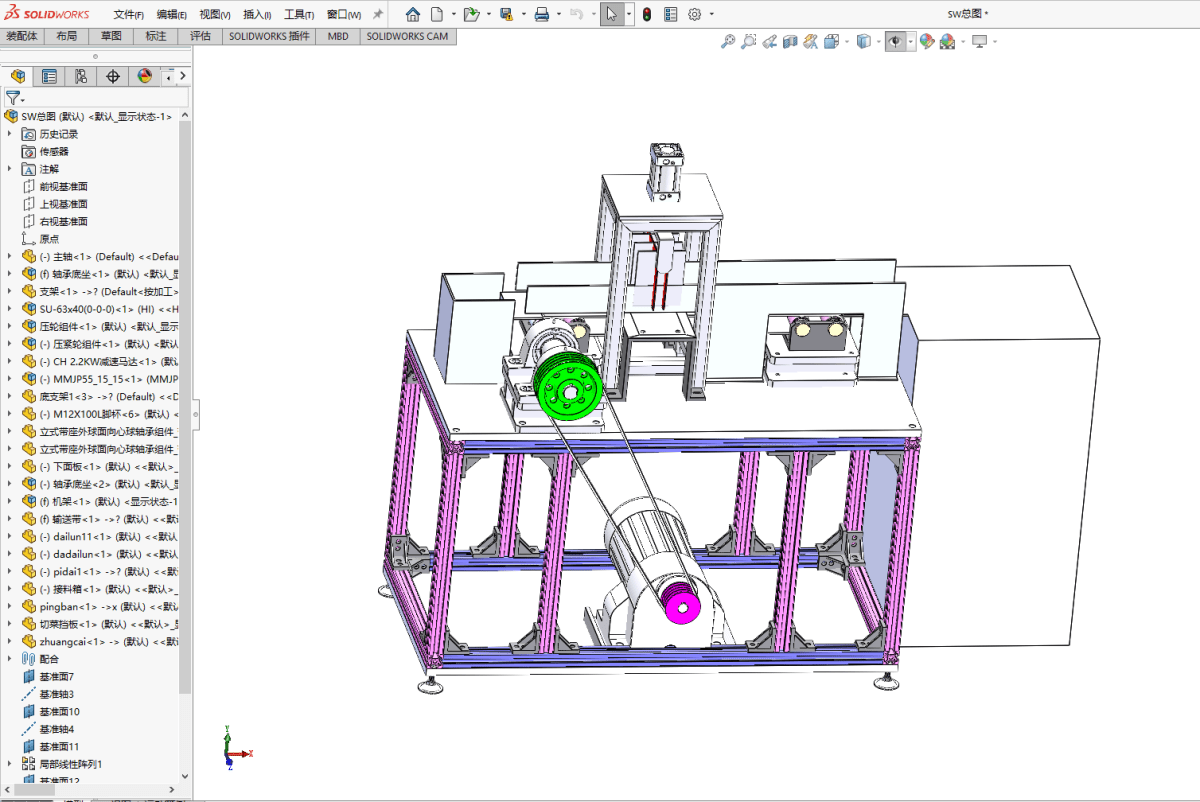The height and width of the screenshot is (802, 1200).
Task: Click the Edit Appearance color ball icon
Action: pyautogui.click(x=927, y=42)
